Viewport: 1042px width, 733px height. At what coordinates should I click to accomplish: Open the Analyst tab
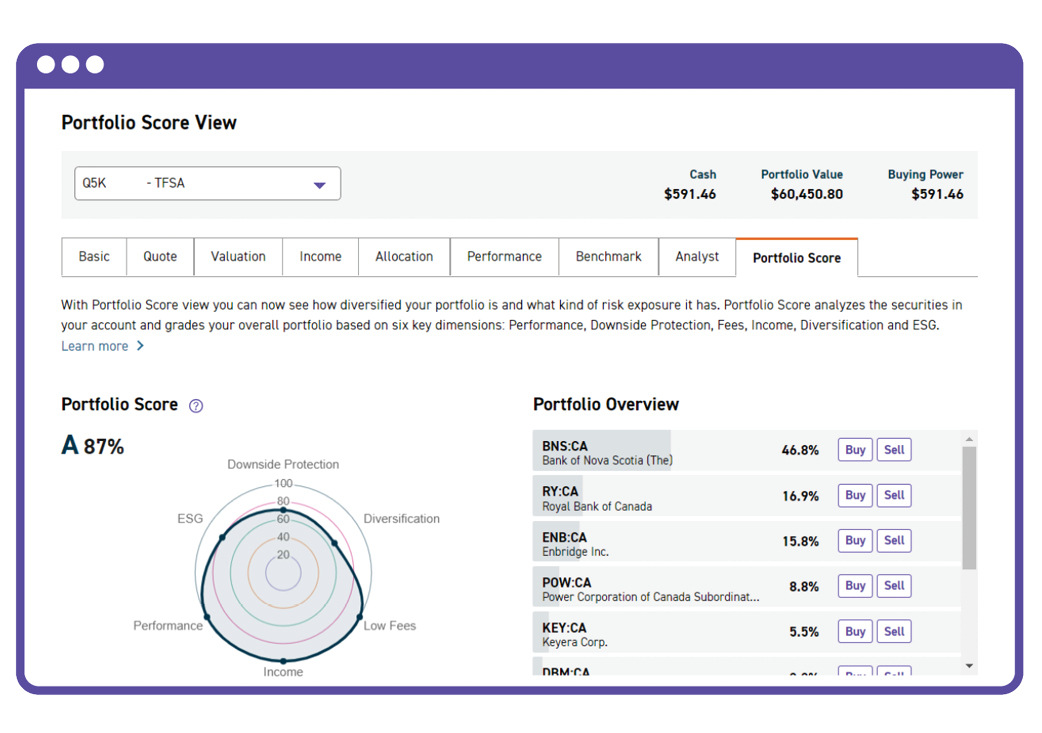point(697,257)
